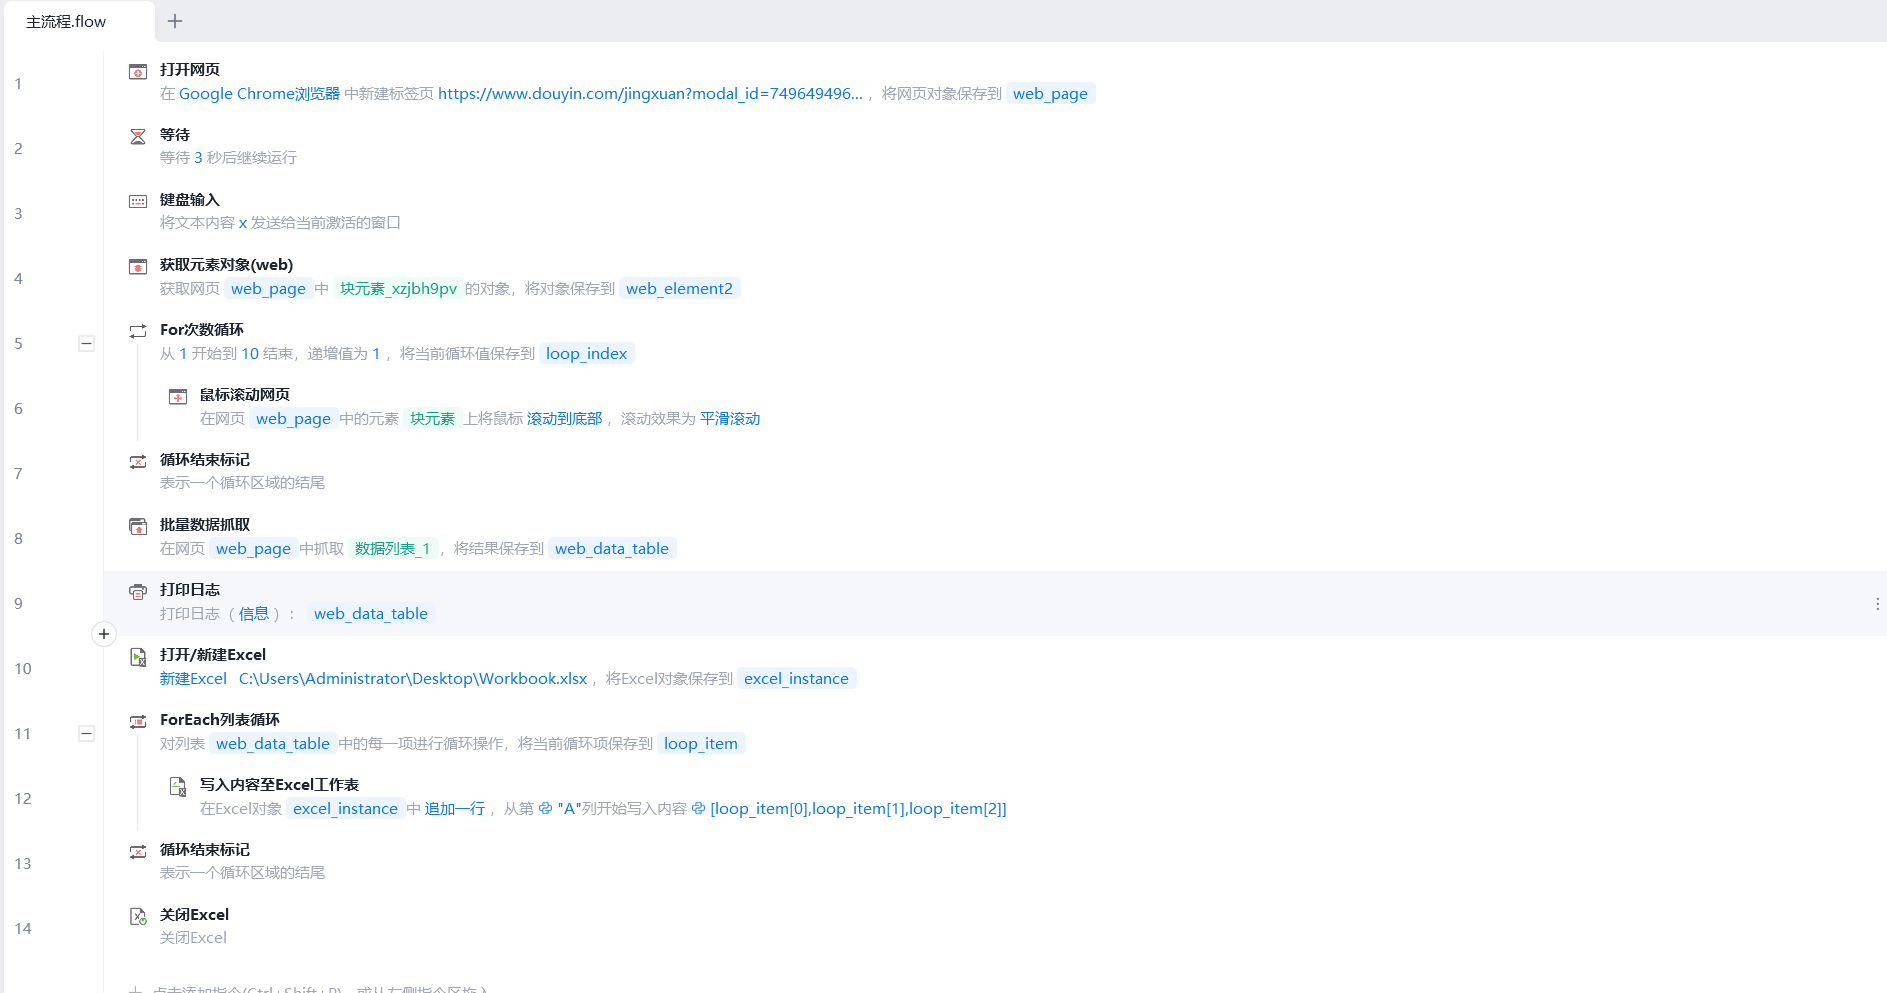Open the Google Chrome浏览器 browser setting link
Viewport: 1887px width, 993px height.
[259, 94]
